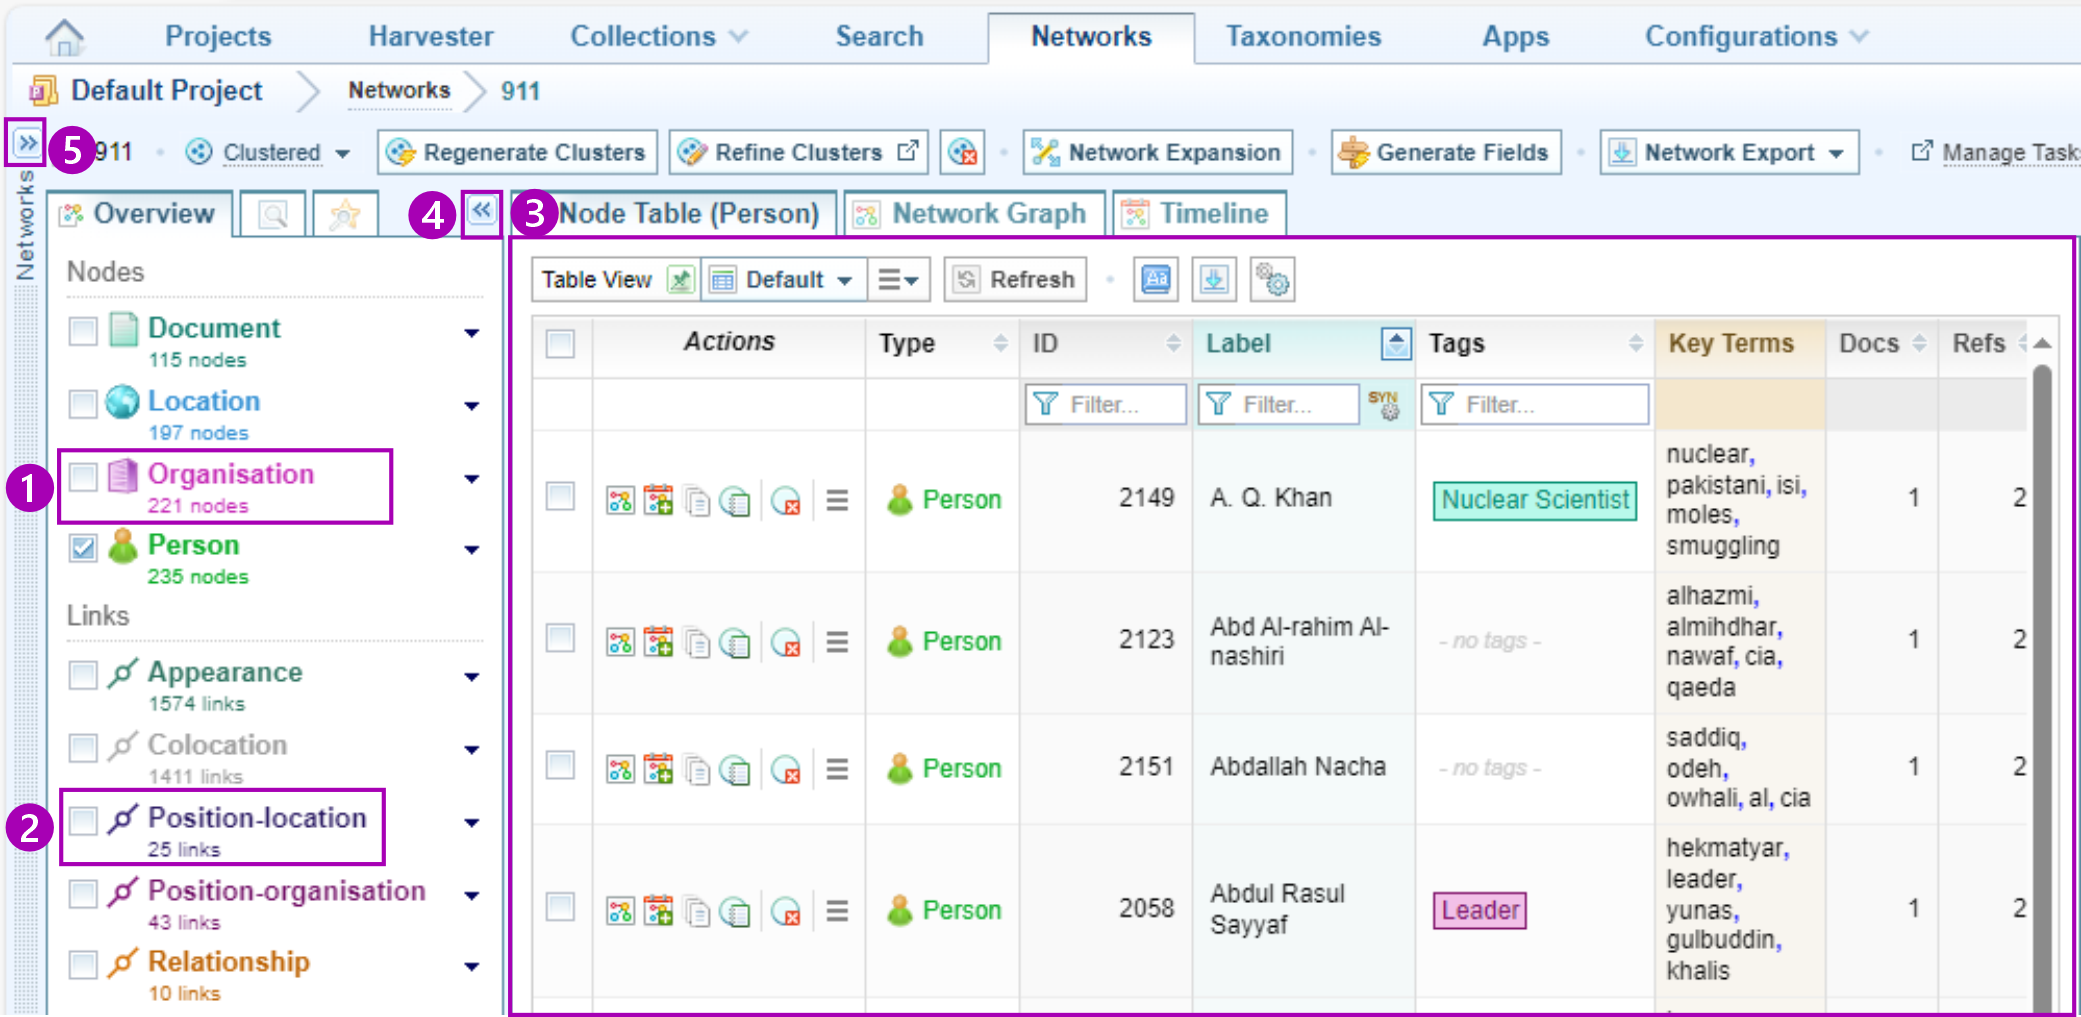The image size is (2081, 1017).
Task: Click the table settings gear icon
Action: [1272, 280]
